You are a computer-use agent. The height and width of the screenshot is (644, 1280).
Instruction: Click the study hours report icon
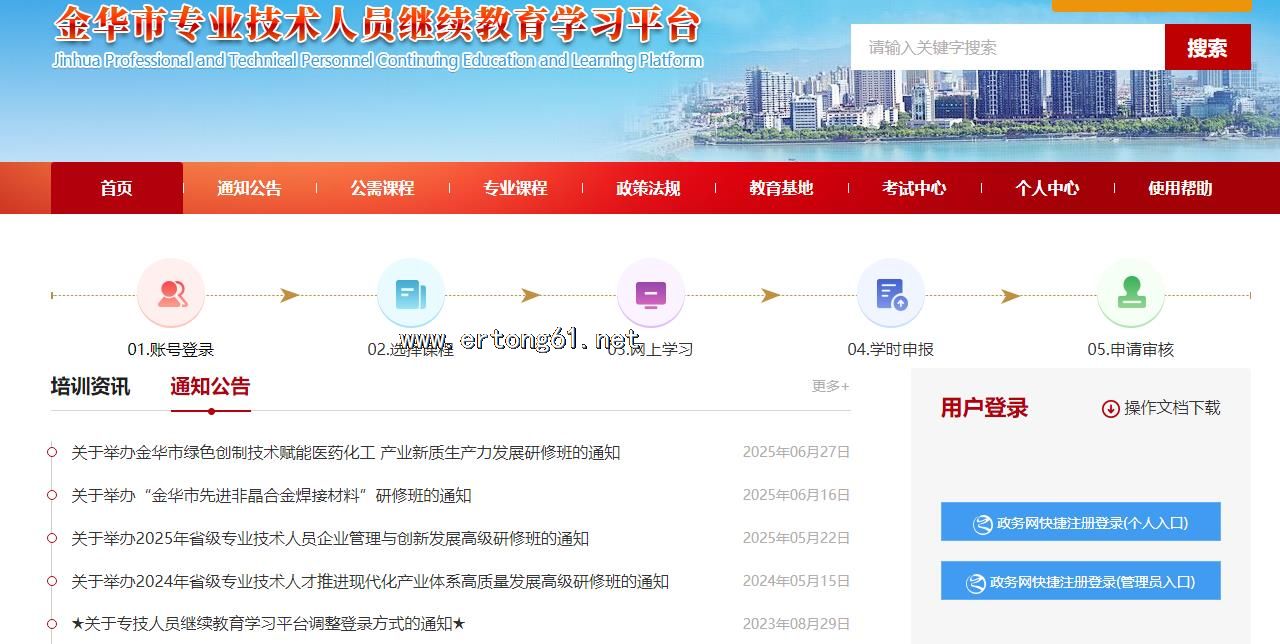coord(890,294)
